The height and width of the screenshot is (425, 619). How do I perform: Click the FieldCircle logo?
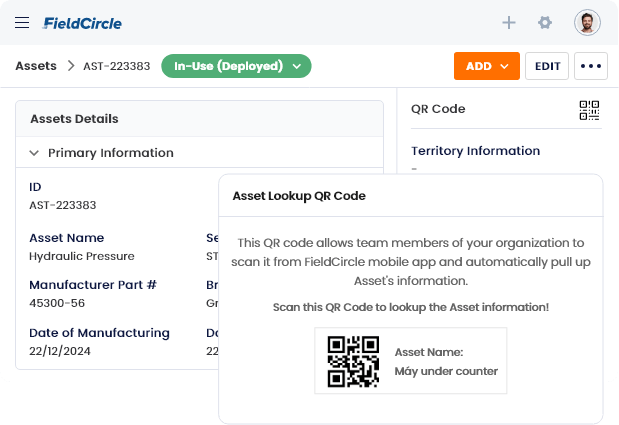[x=83, y=23]
